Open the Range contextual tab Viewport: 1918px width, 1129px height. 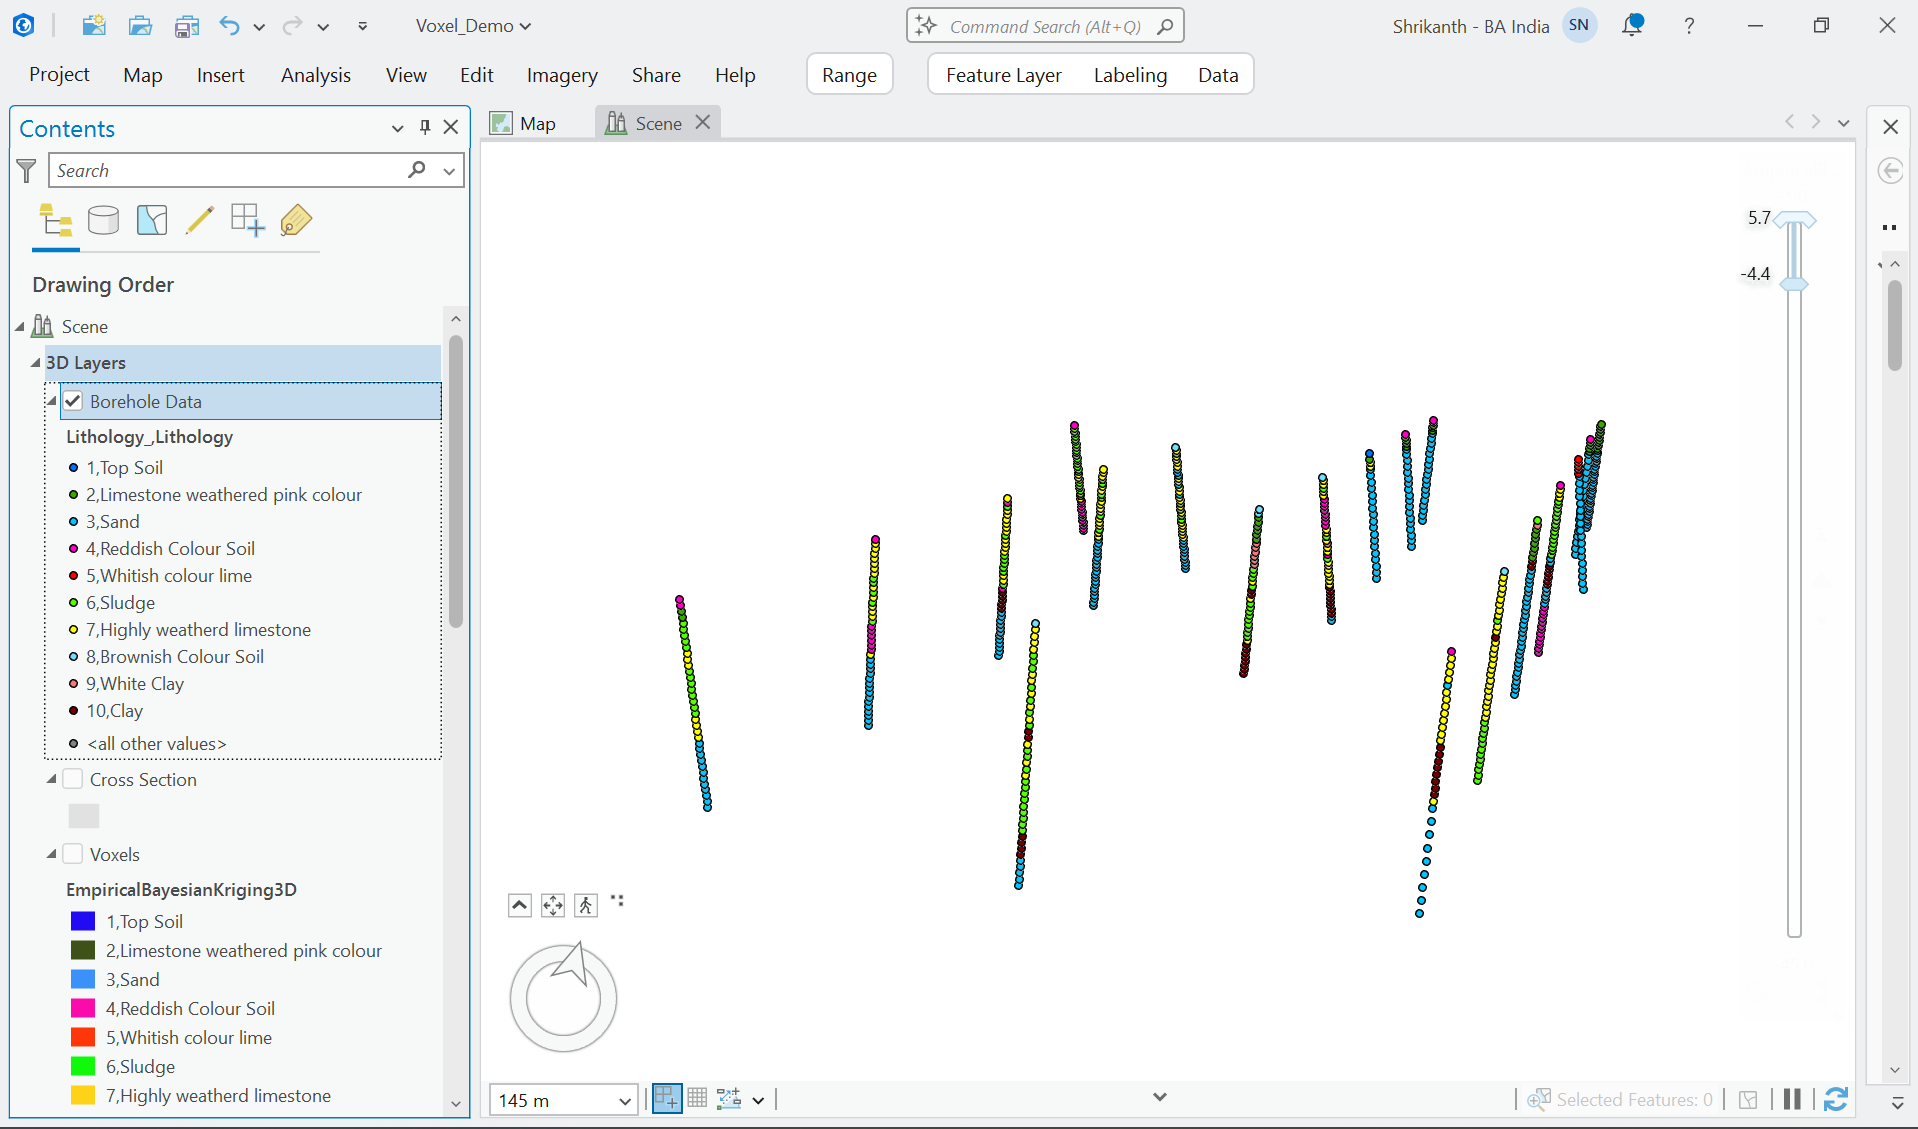pos(849,75)
